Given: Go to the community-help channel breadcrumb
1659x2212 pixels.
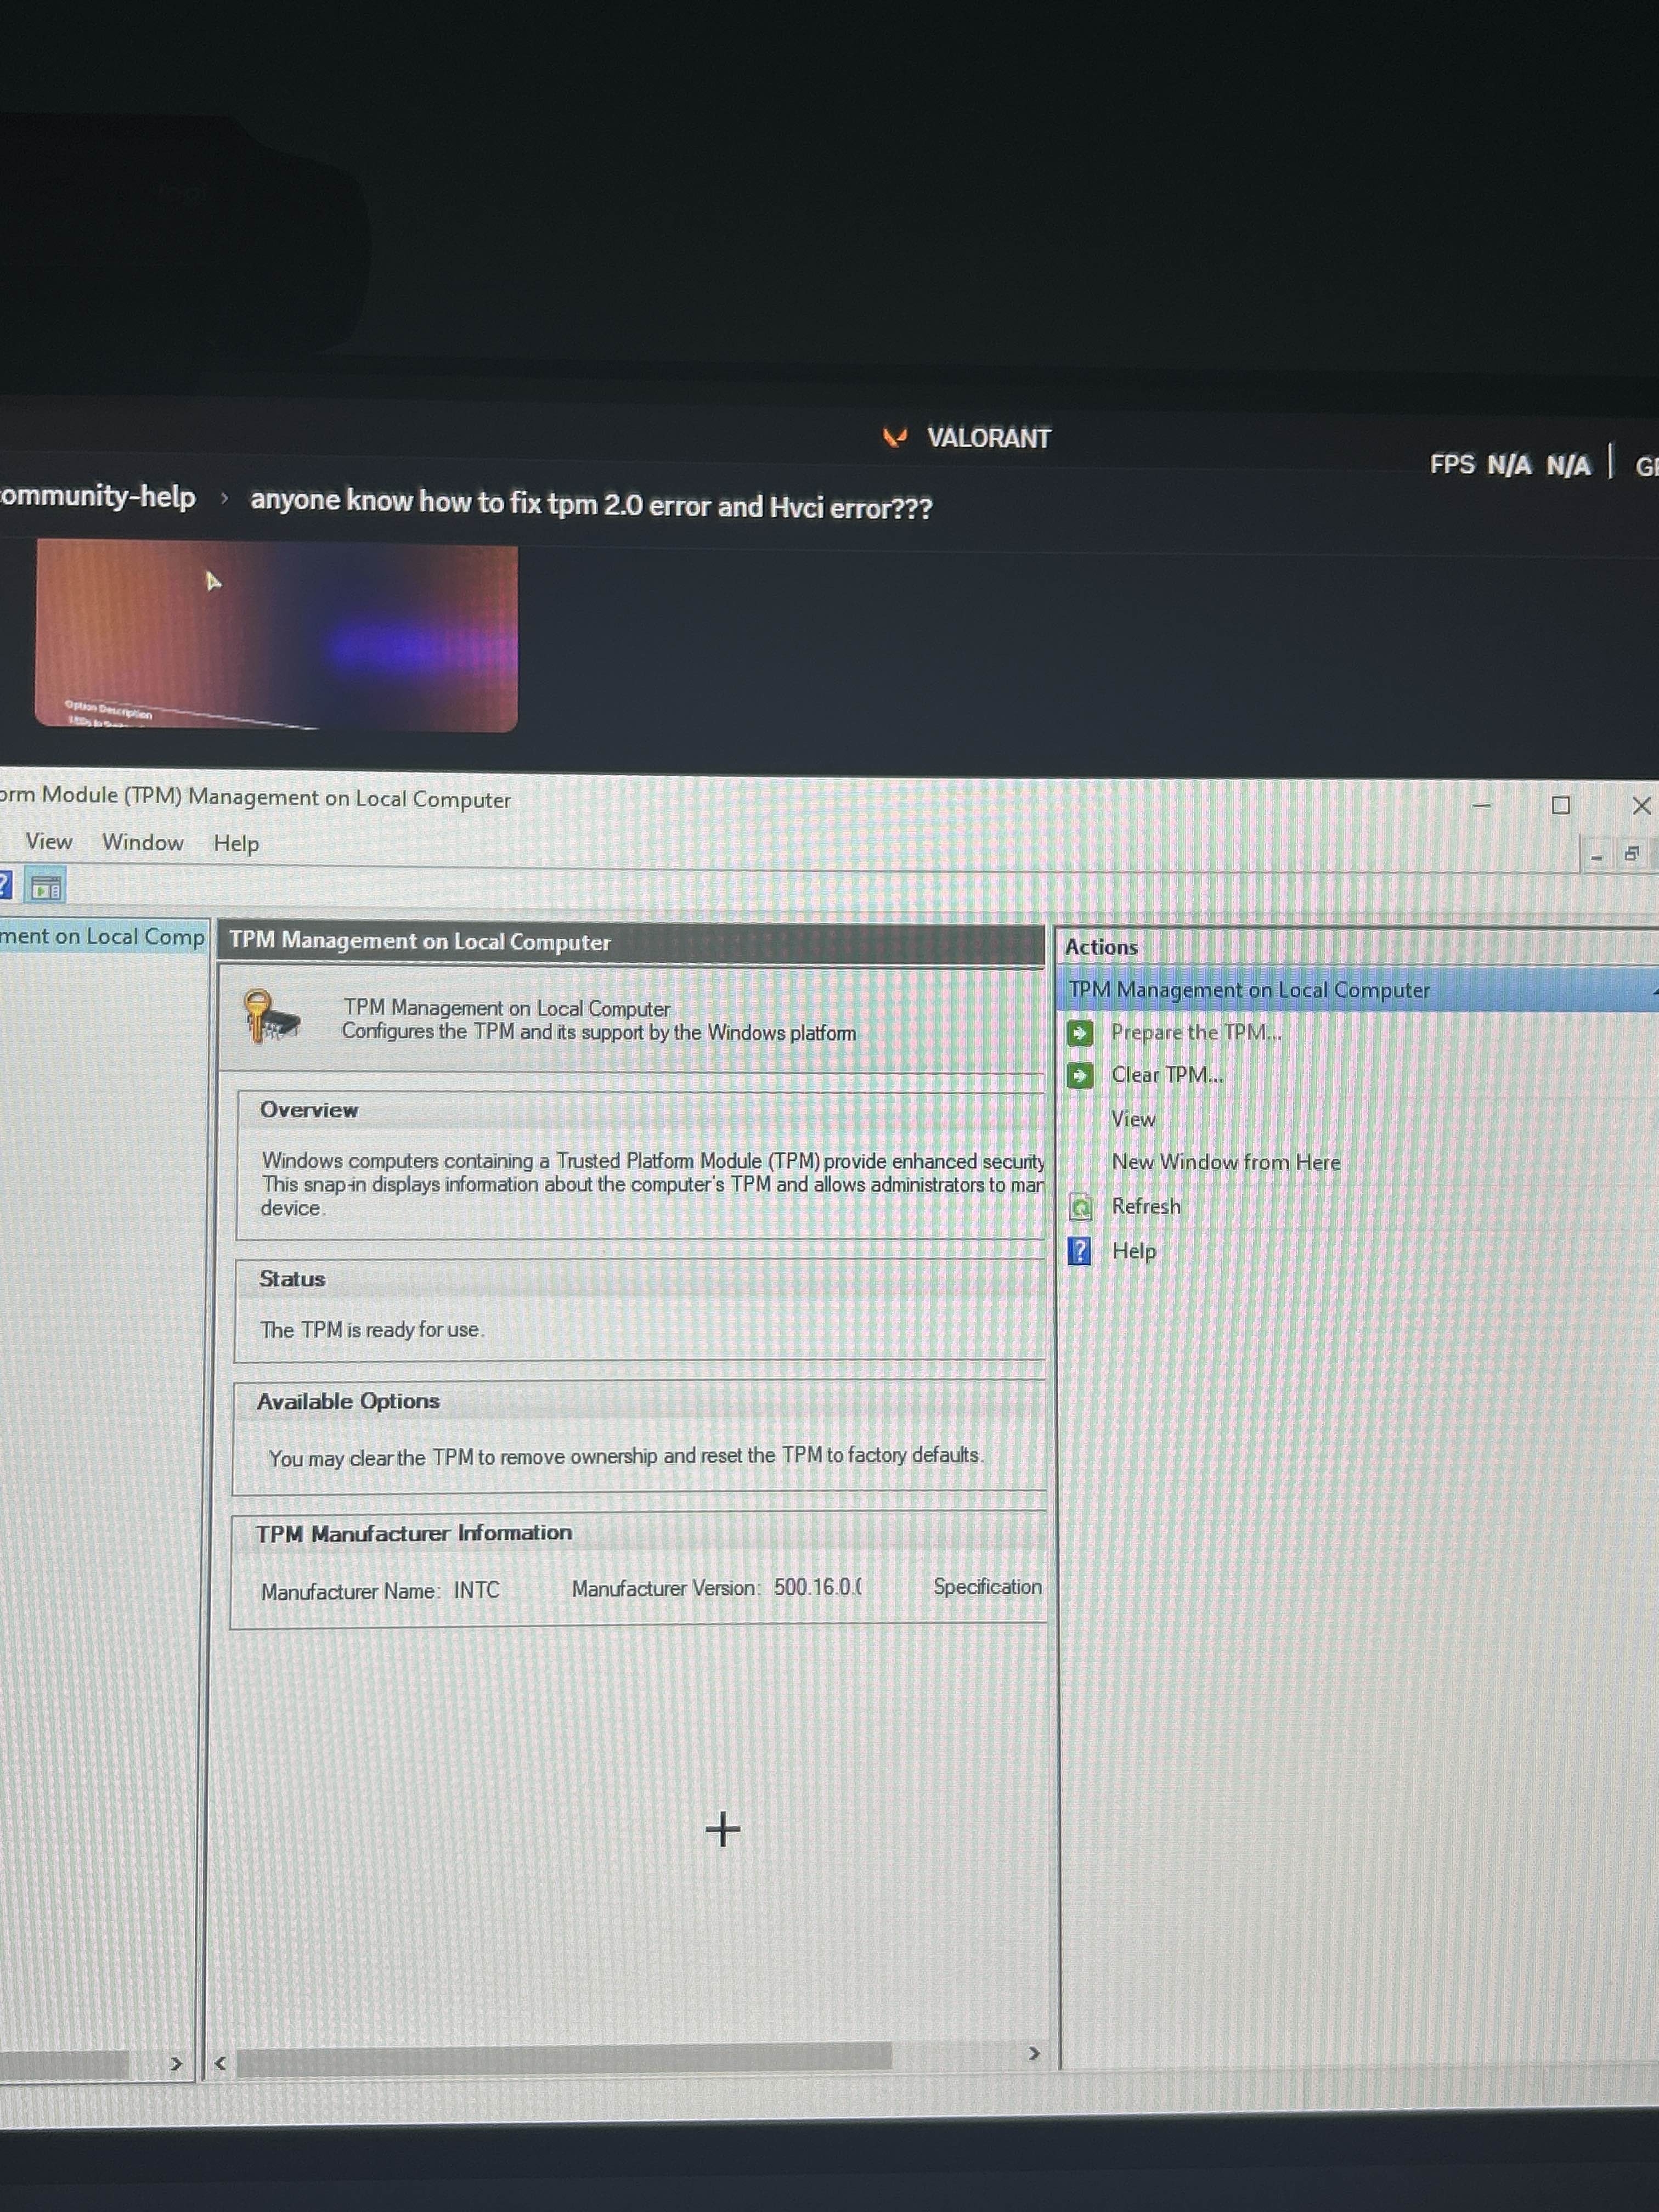Looking at the screenshot, I should (x=98, y=497).
